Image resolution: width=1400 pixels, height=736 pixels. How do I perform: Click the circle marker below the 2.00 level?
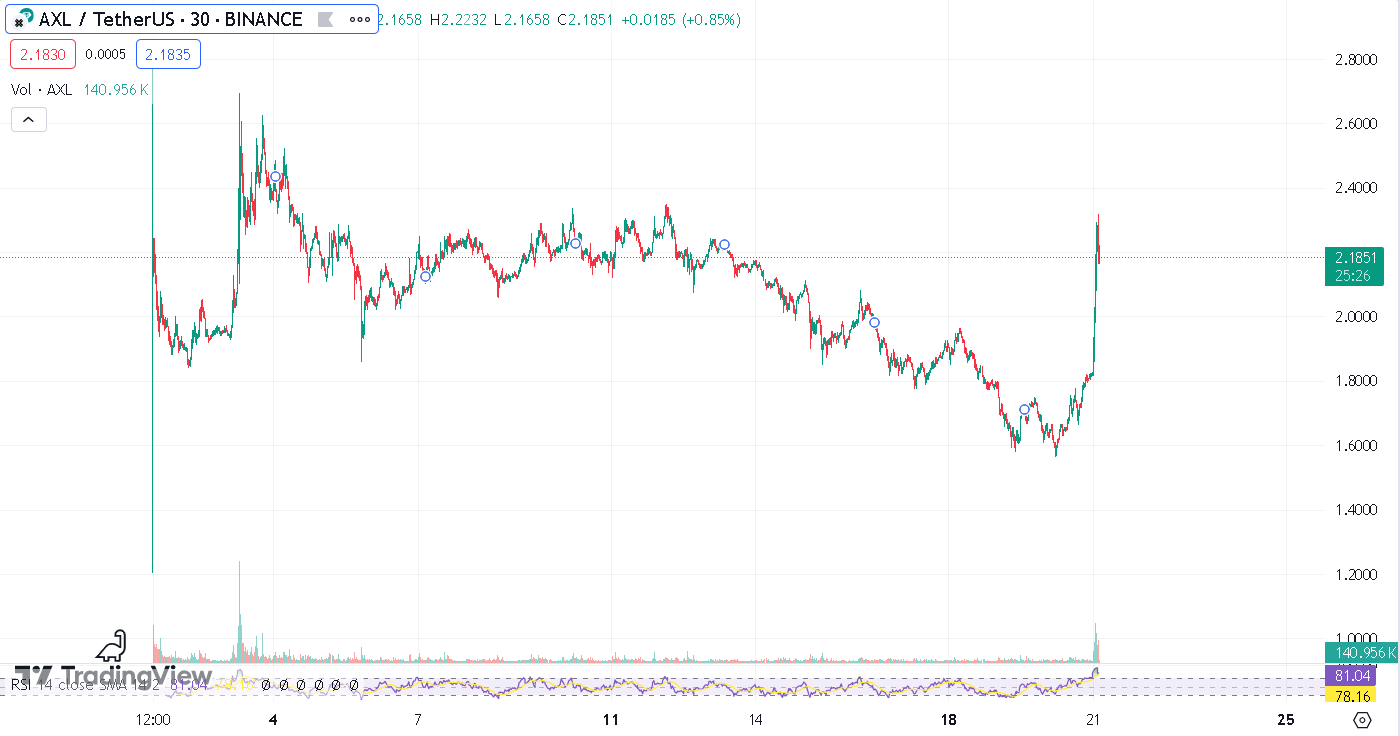[874, 322]
